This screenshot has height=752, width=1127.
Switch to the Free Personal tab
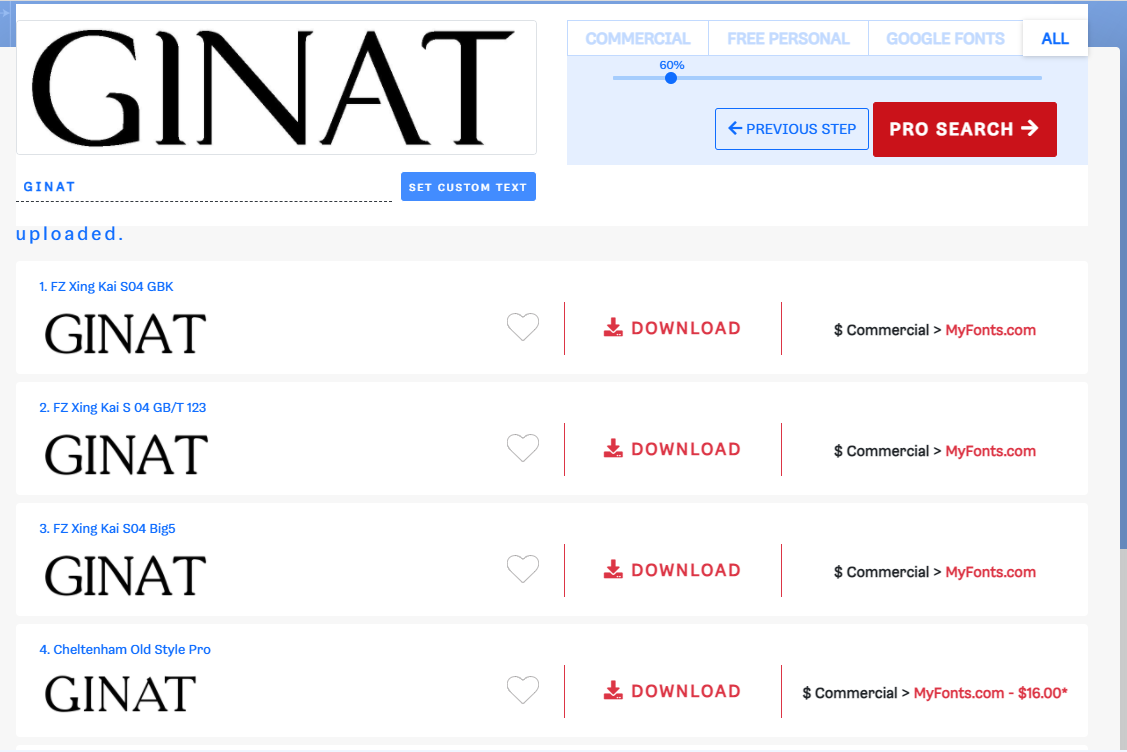788,39
